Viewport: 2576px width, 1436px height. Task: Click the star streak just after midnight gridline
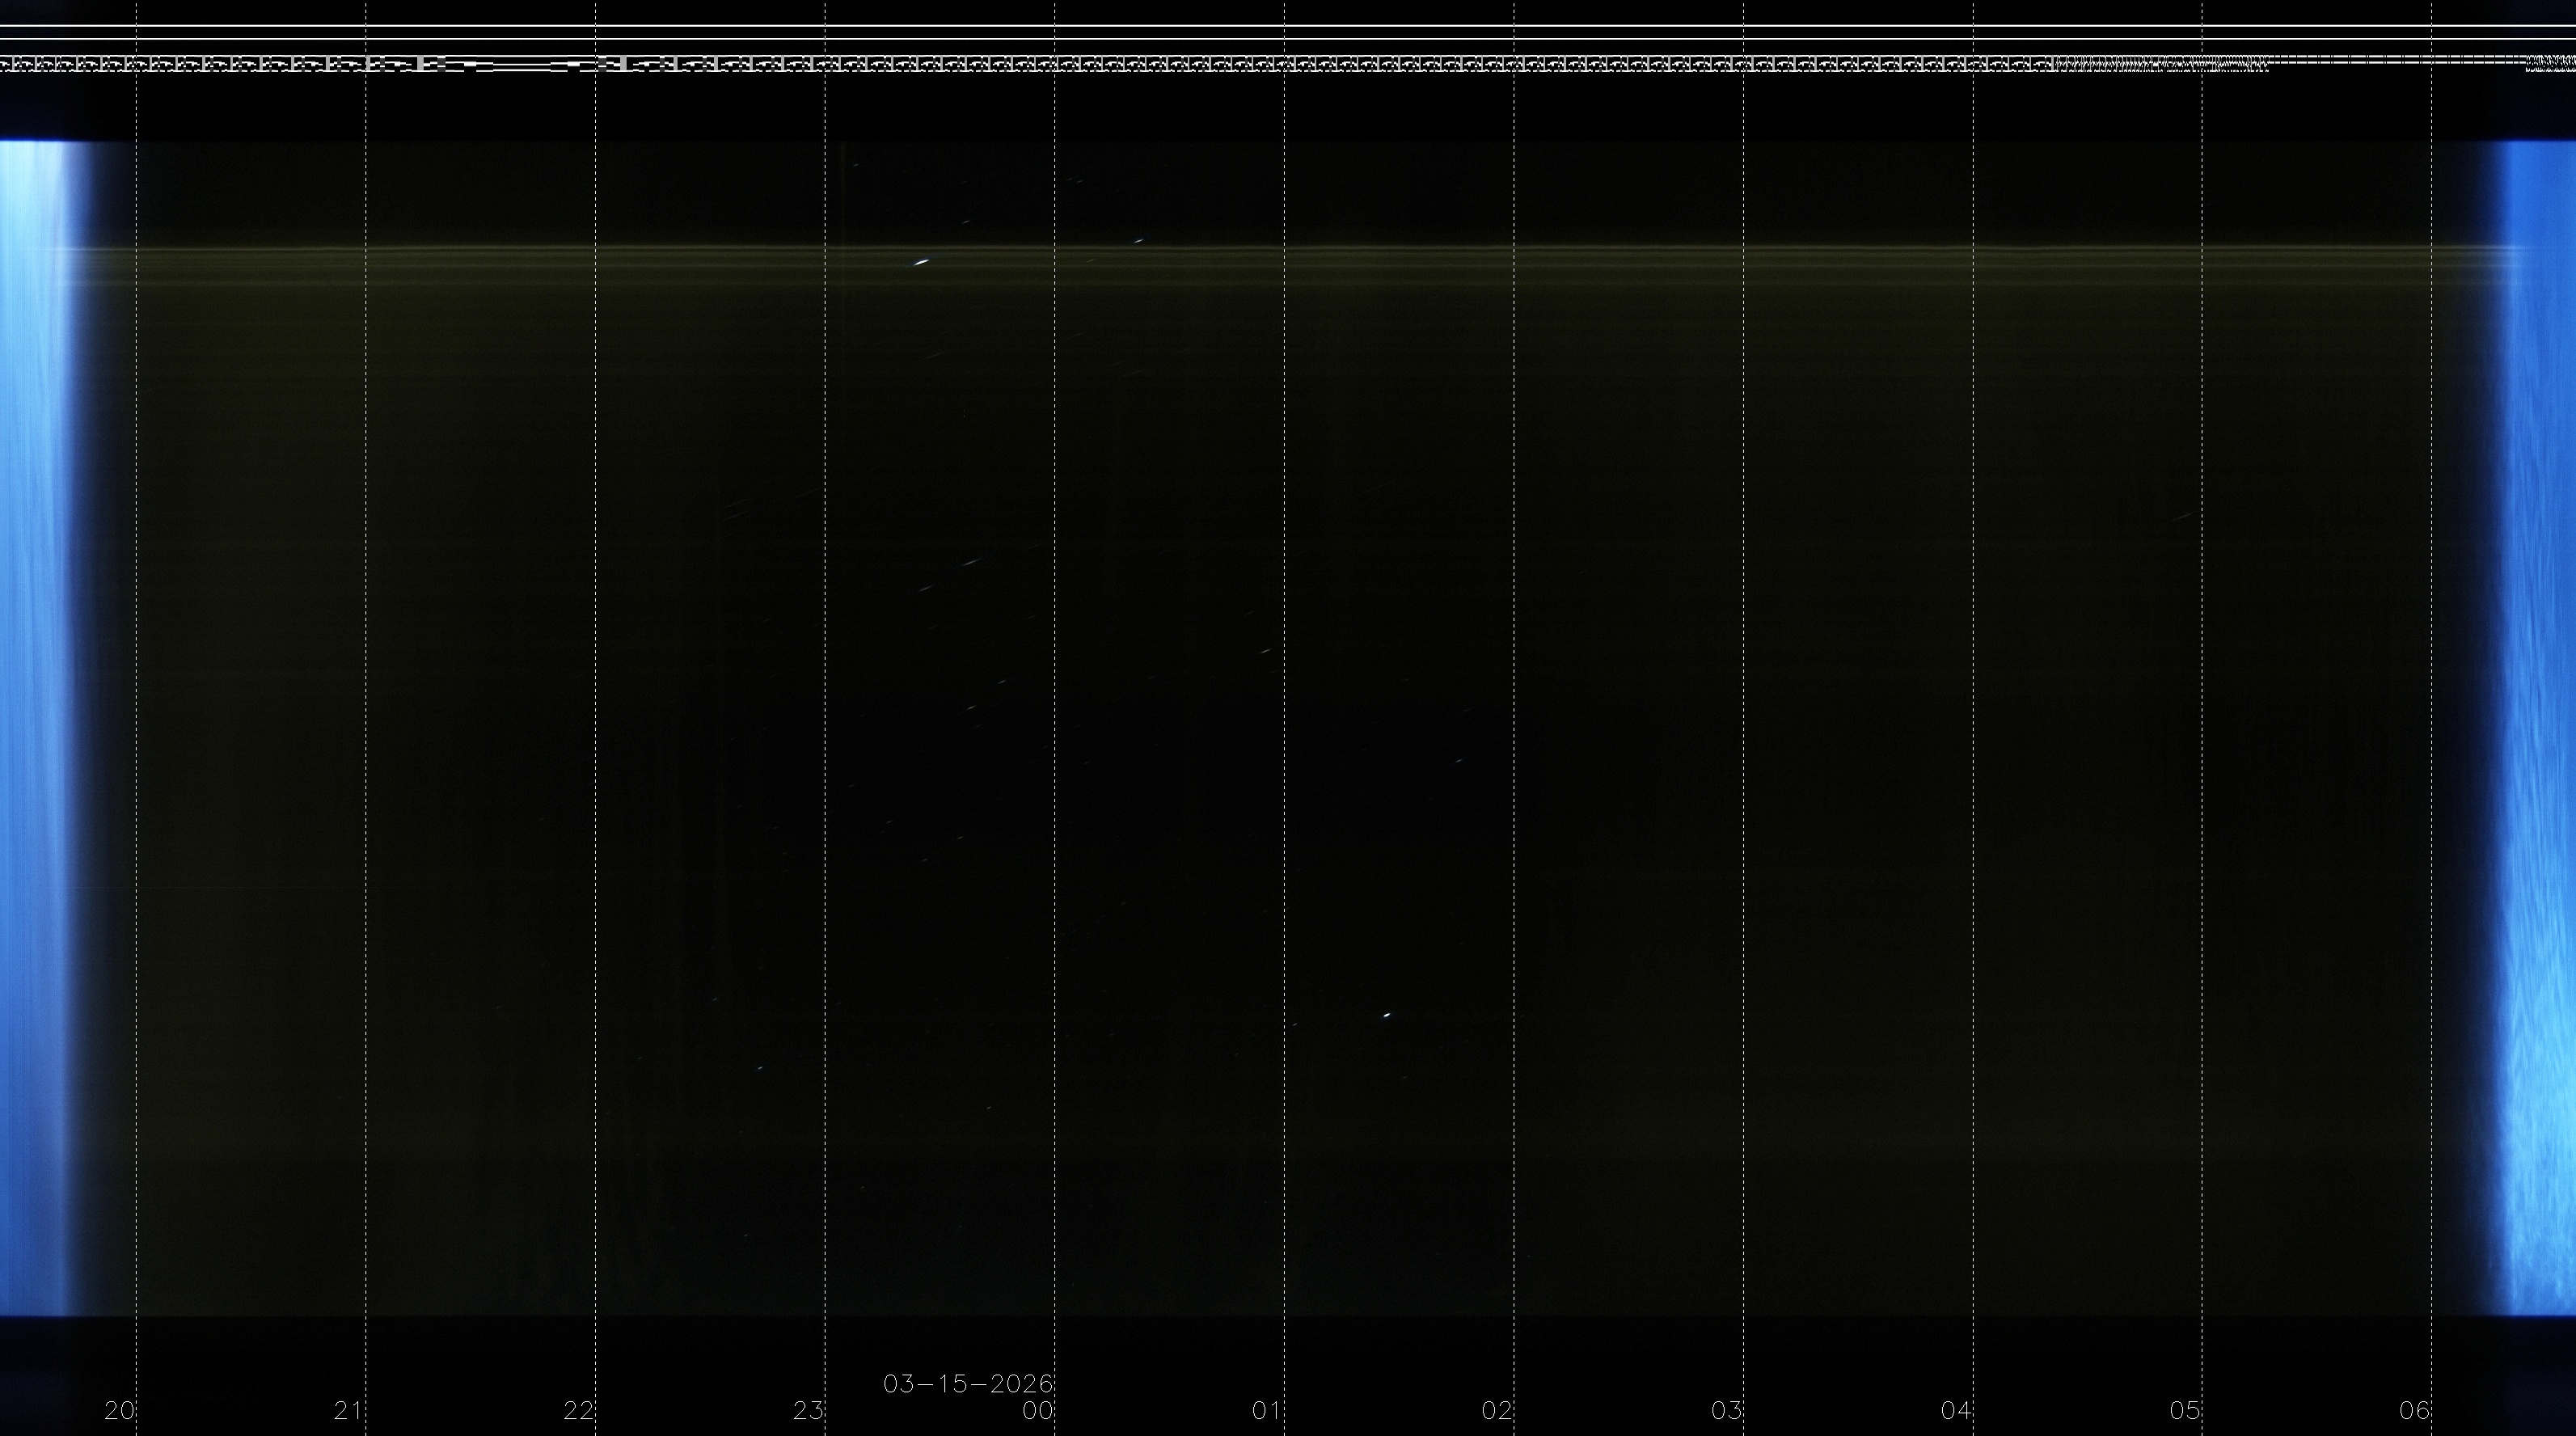pyautogui.click(x=1138, y=240)
